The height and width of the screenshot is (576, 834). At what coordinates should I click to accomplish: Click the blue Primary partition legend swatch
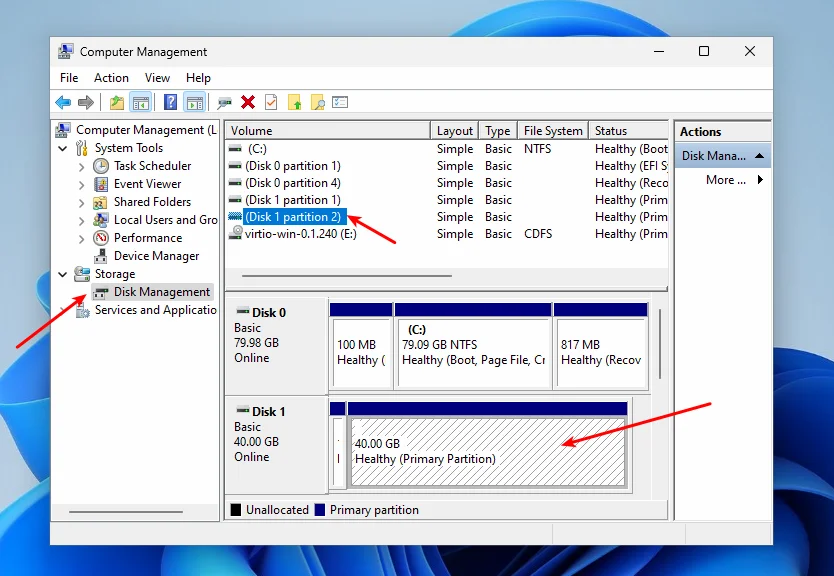(x=320, y=510)
